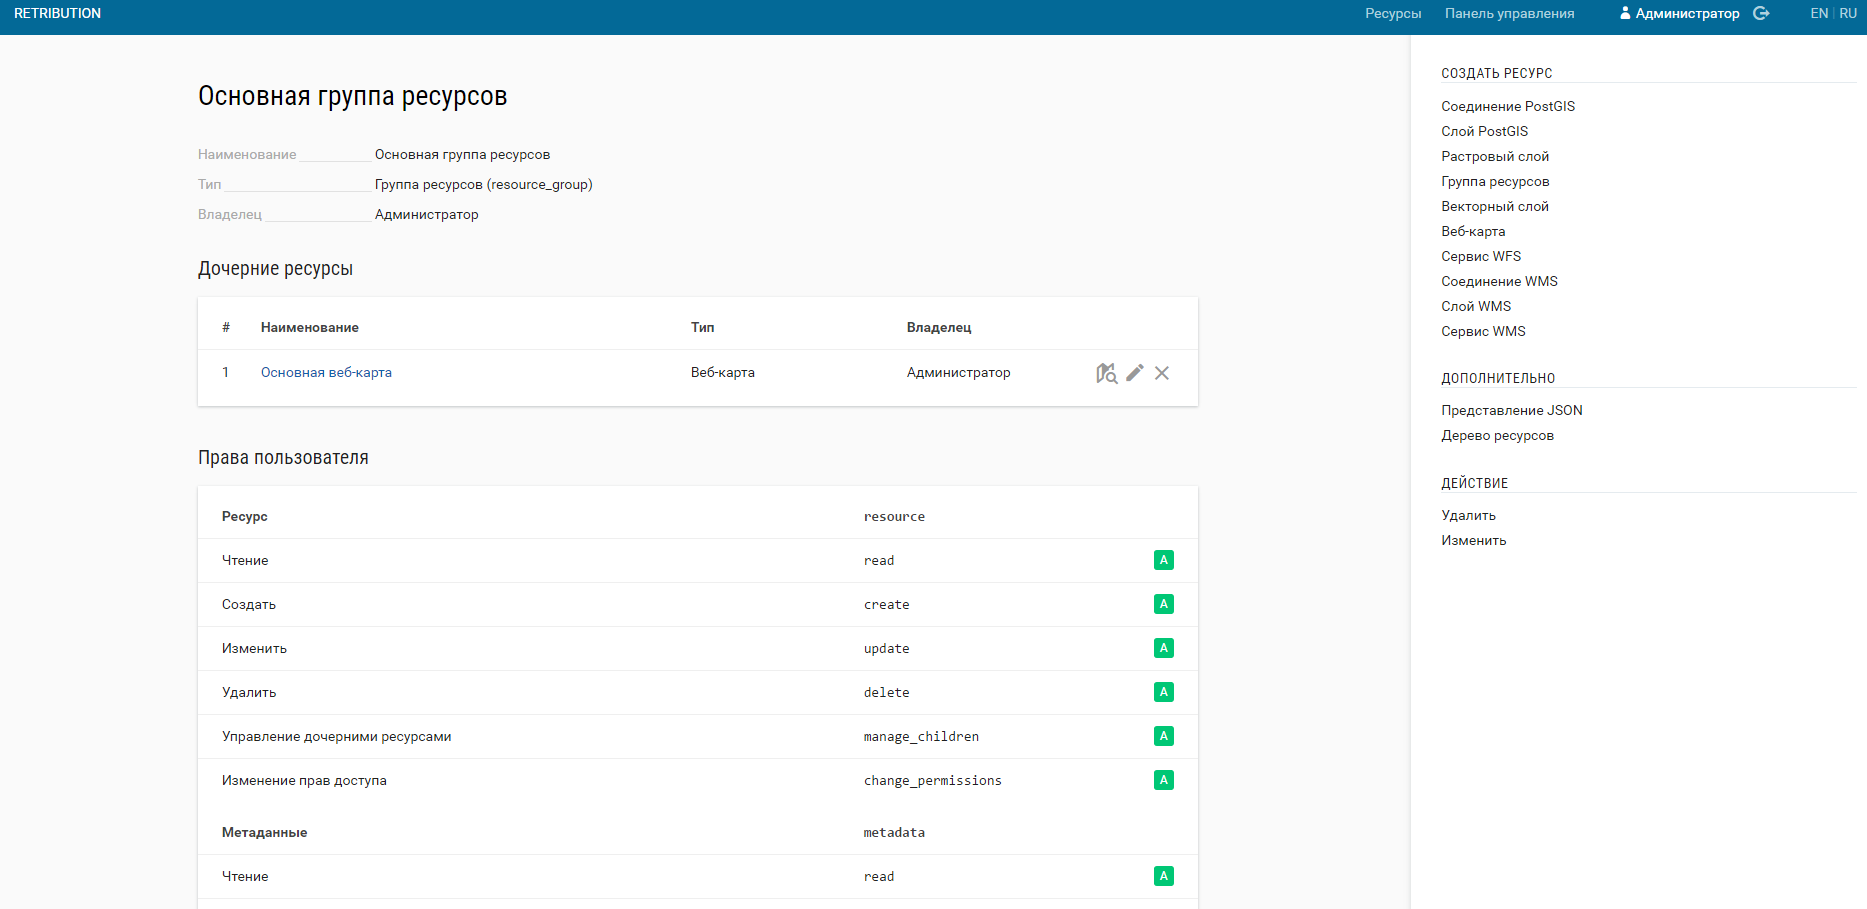Click Удалить under Действие
This screenshot has height=909, width=1867.
[1468, 515]
